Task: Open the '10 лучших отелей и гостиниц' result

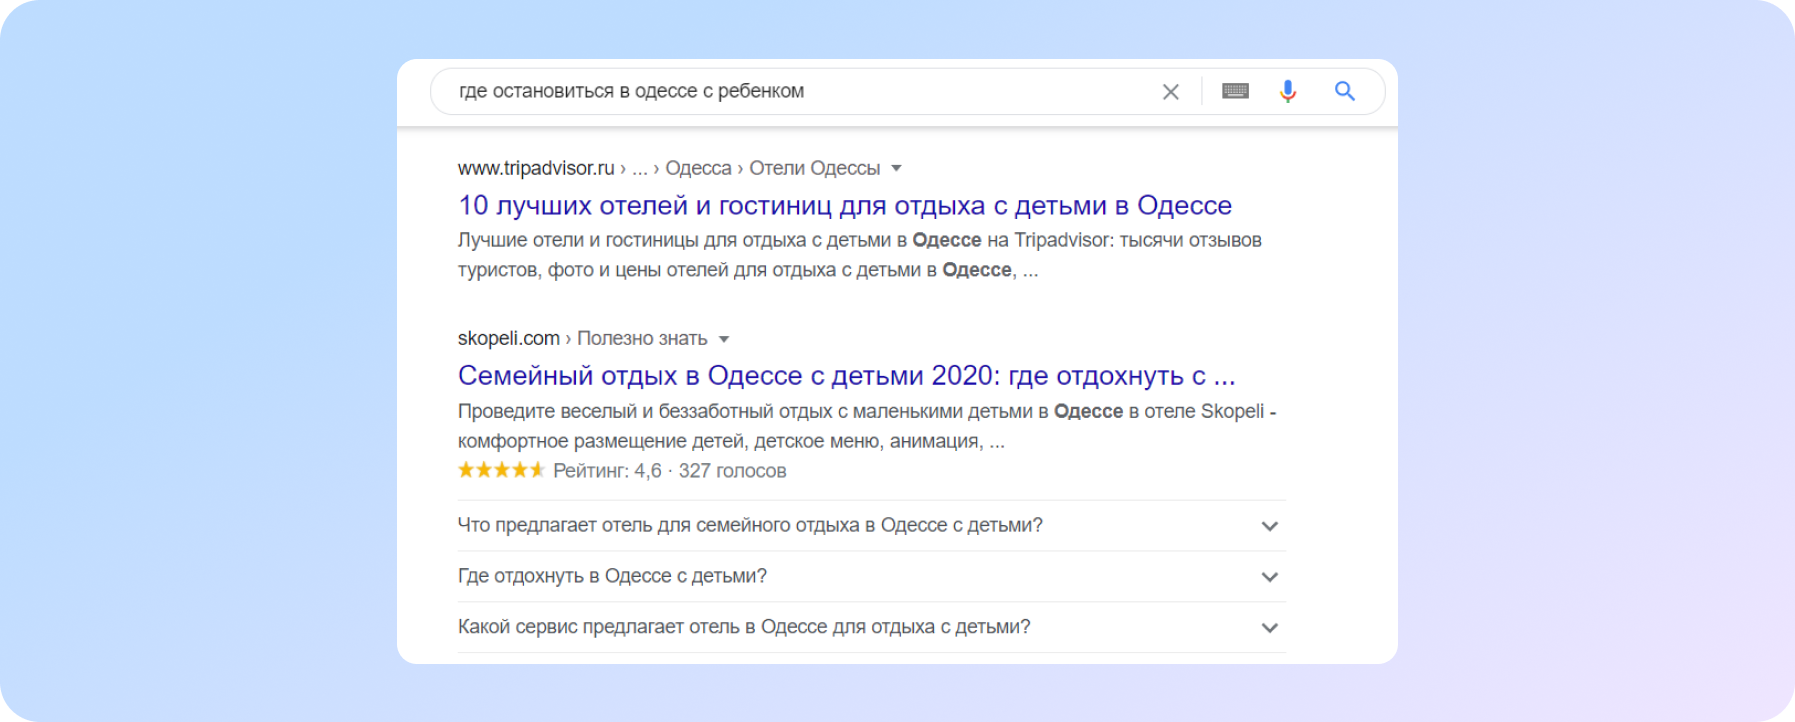Action: [x=845, y=205]
